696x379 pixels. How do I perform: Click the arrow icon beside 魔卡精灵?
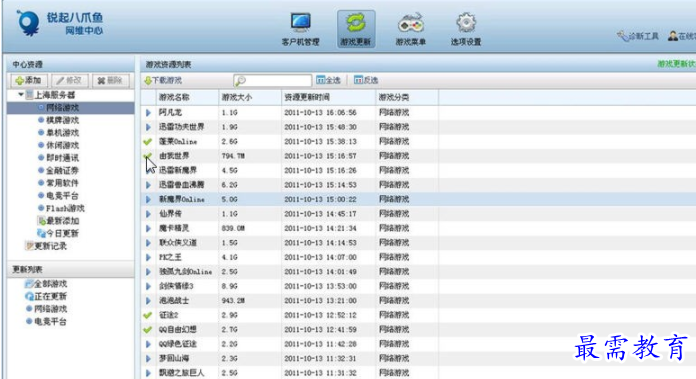pyautogui.click(x=148, y=228)
